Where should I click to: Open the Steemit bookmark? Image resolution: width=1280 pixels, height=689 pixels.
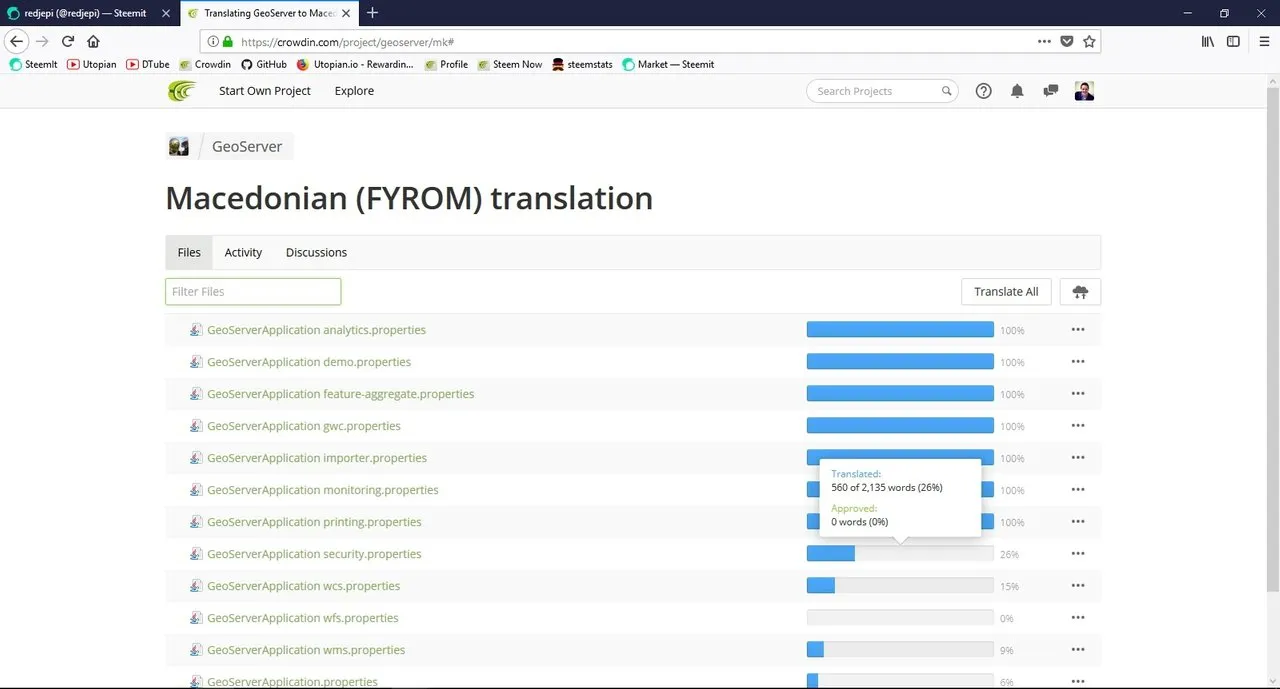click(34, 64)
